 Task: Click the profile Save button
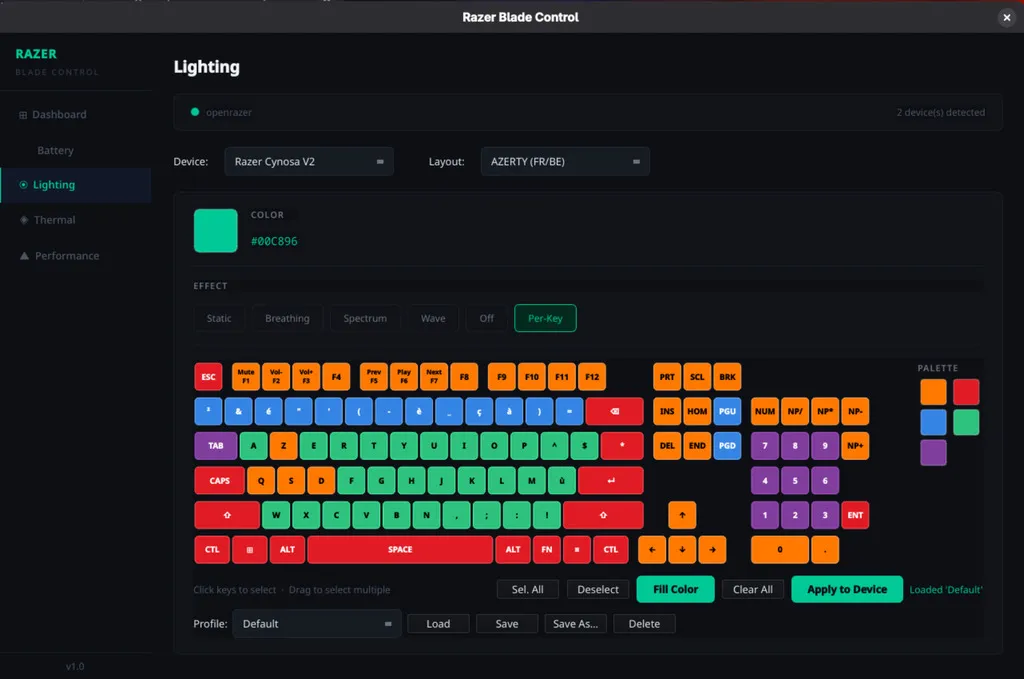coord(507,624)
